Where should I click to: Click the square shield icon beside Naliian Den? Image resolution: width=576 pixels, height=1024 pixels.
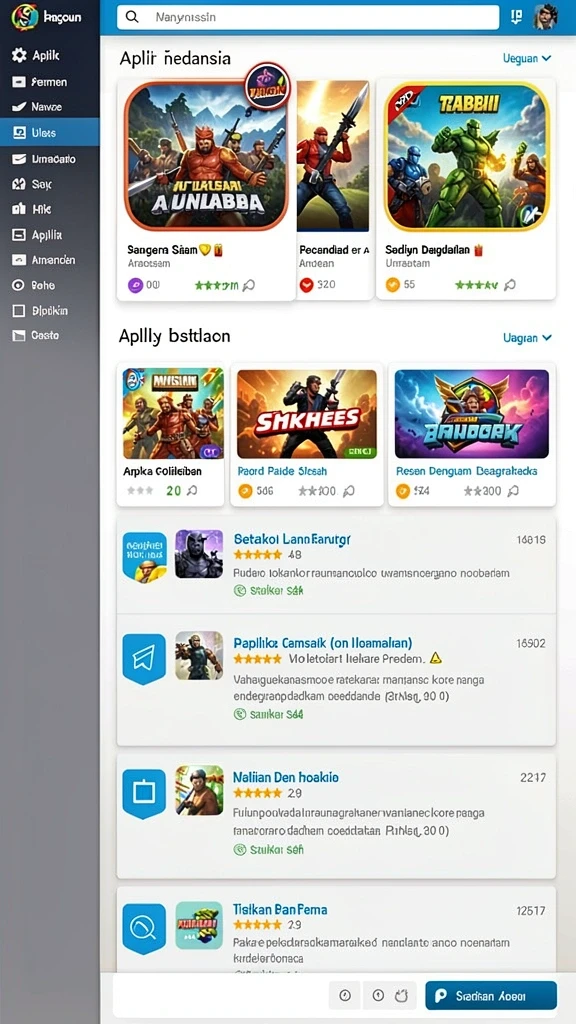point(144,793)
